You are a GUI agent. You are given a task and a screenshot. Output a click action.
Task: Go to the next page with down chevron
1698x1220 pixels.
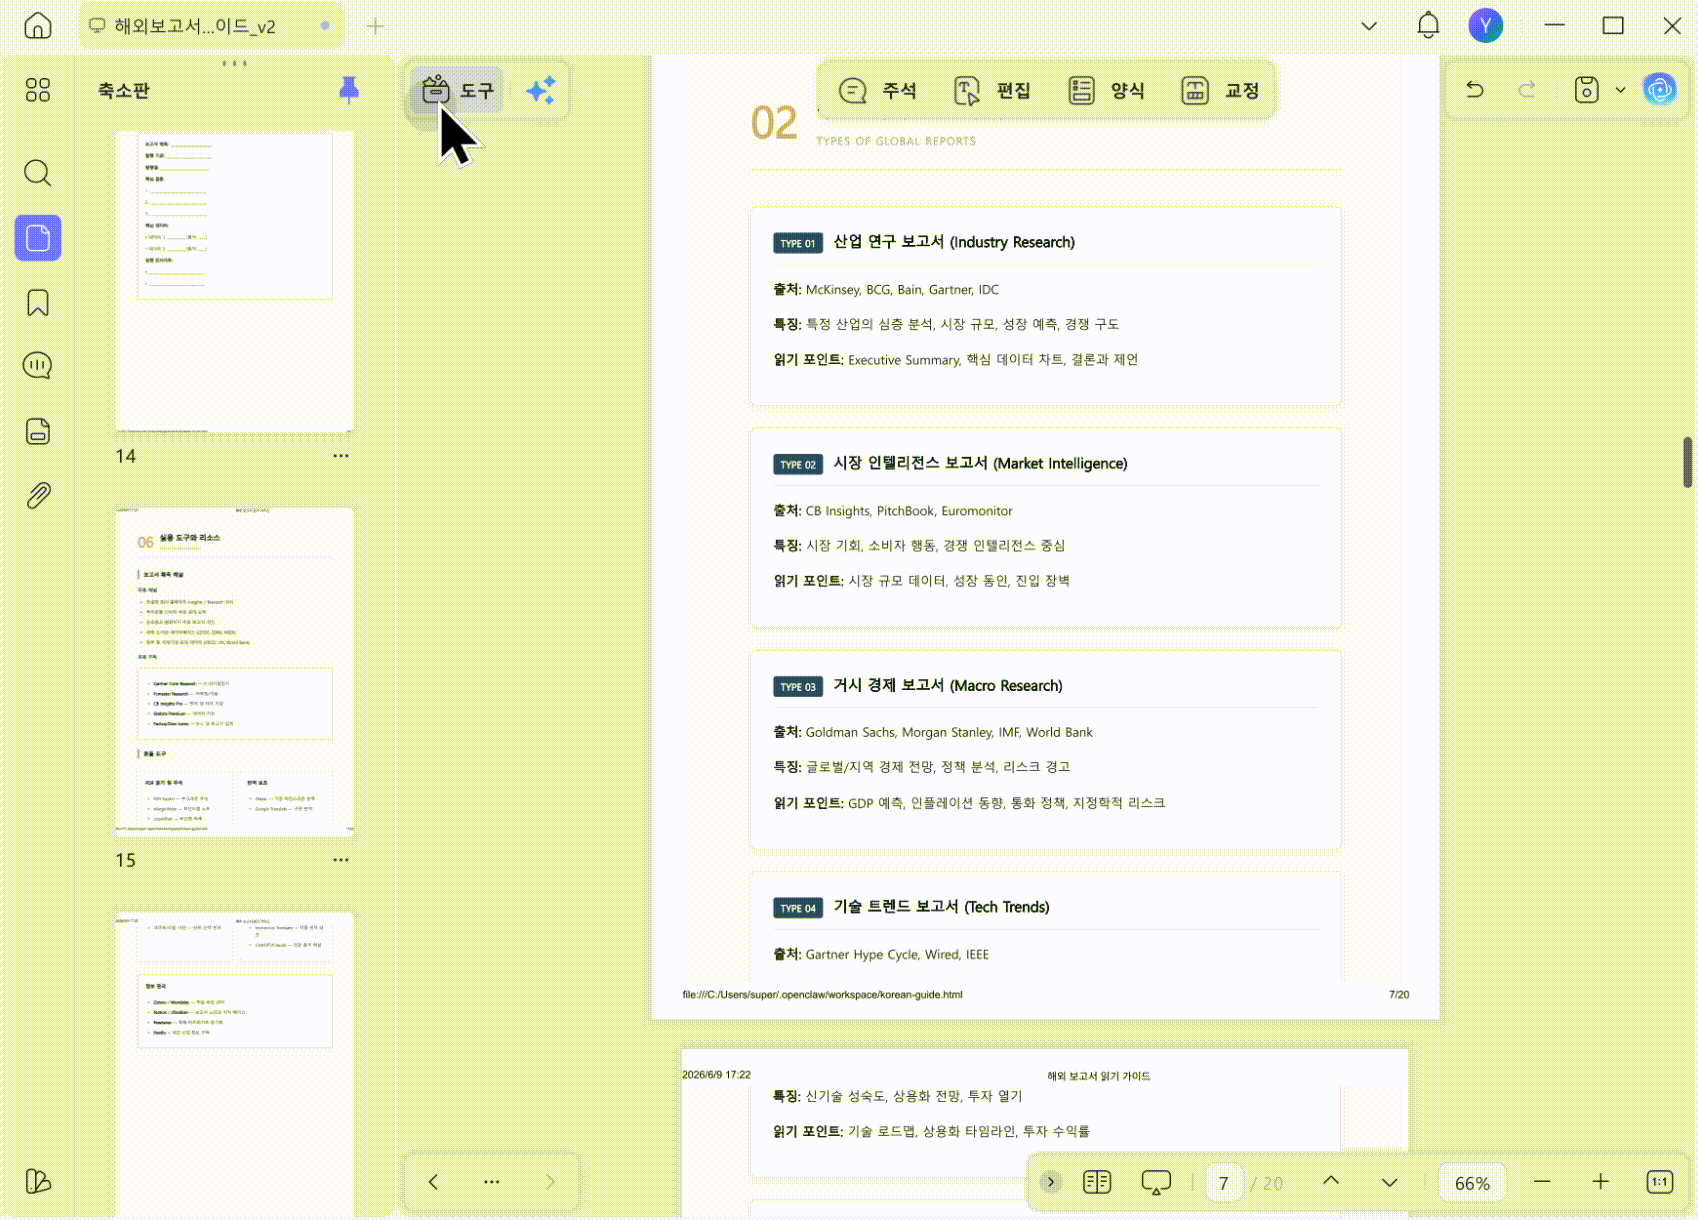(1389, 1183)
